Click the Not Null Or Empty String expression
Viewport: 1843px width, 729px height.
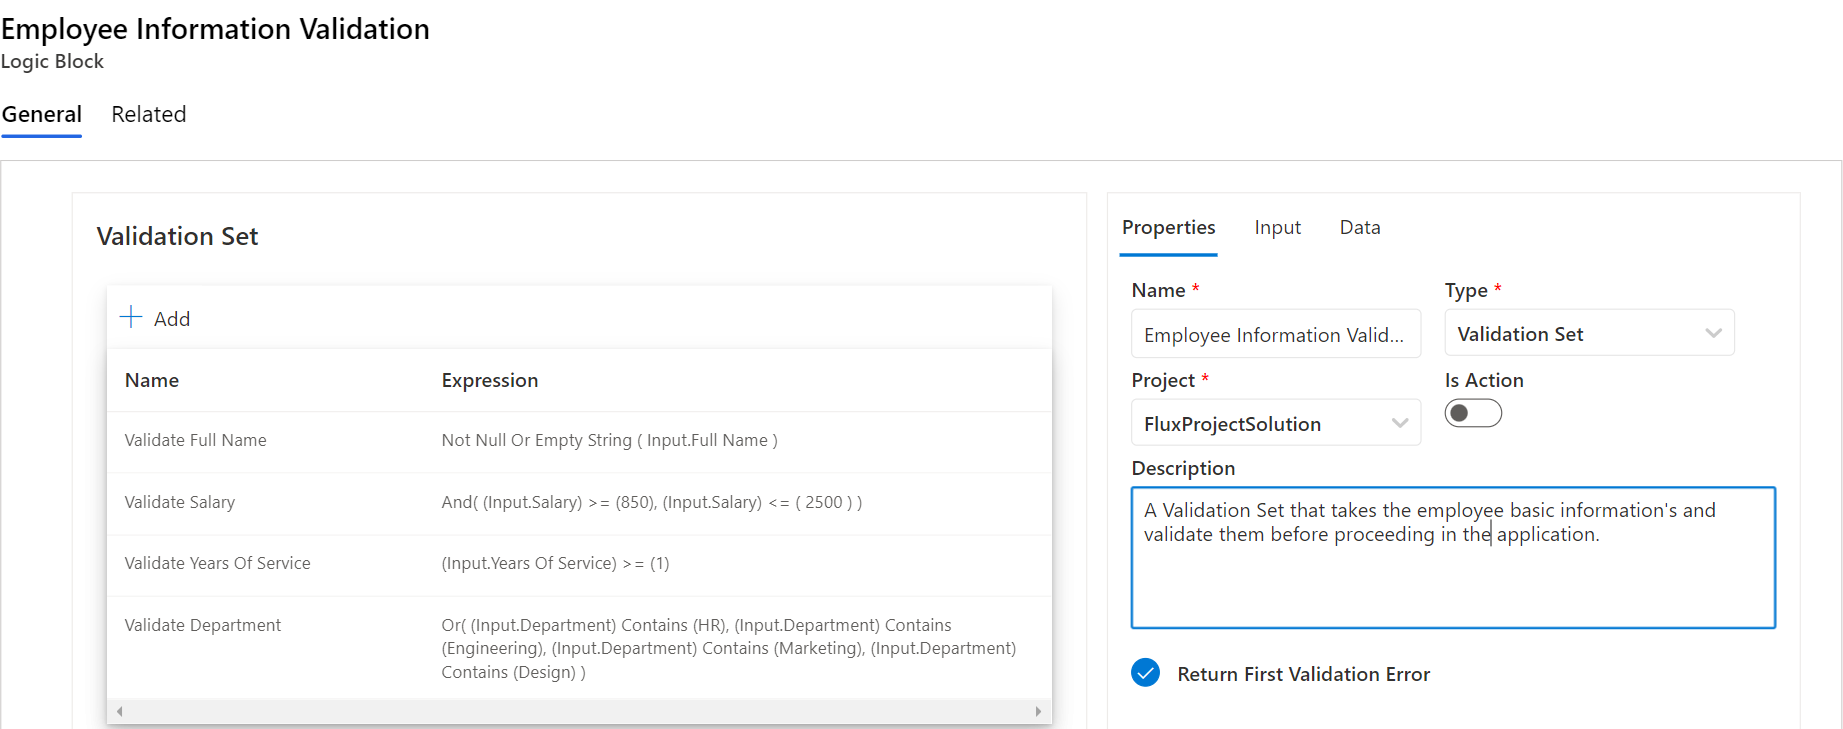point(609,440)
